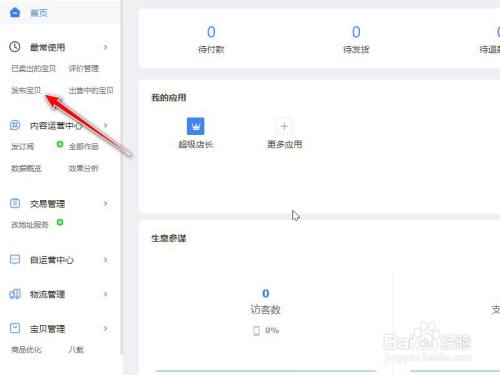Click the 0% mobile visitor percentage

point(272,330)
